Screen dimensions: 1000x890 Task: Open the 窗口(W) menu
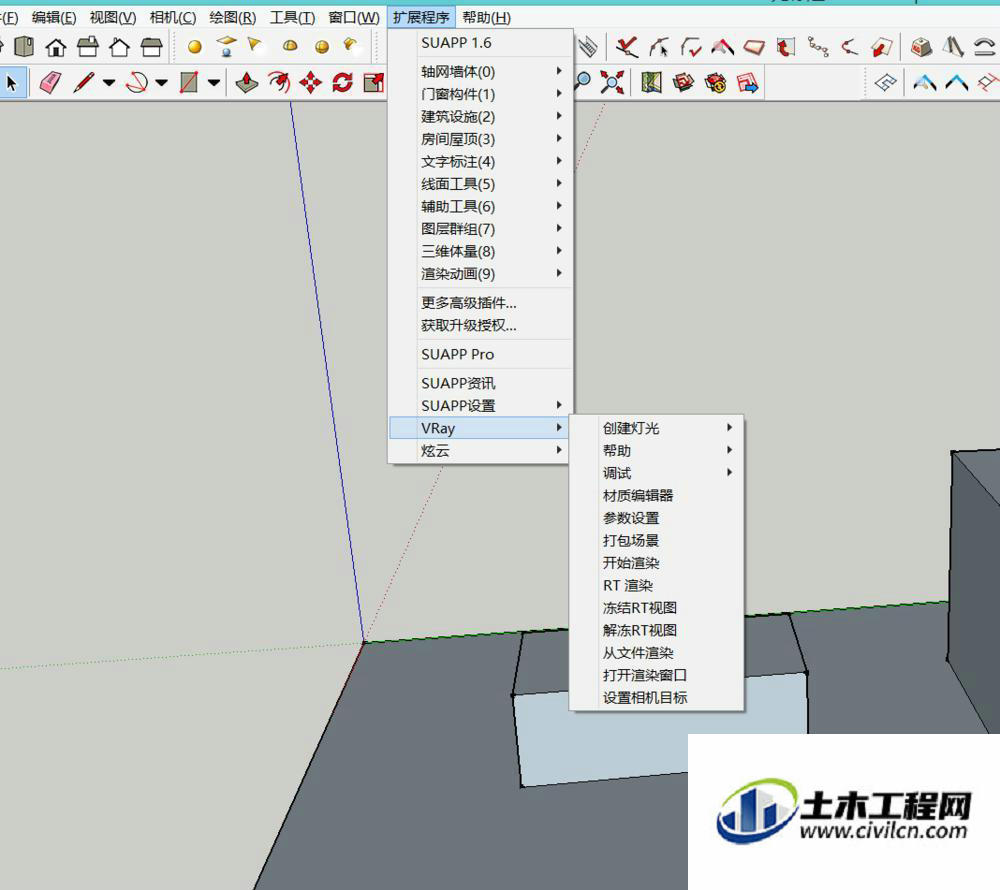354,17
